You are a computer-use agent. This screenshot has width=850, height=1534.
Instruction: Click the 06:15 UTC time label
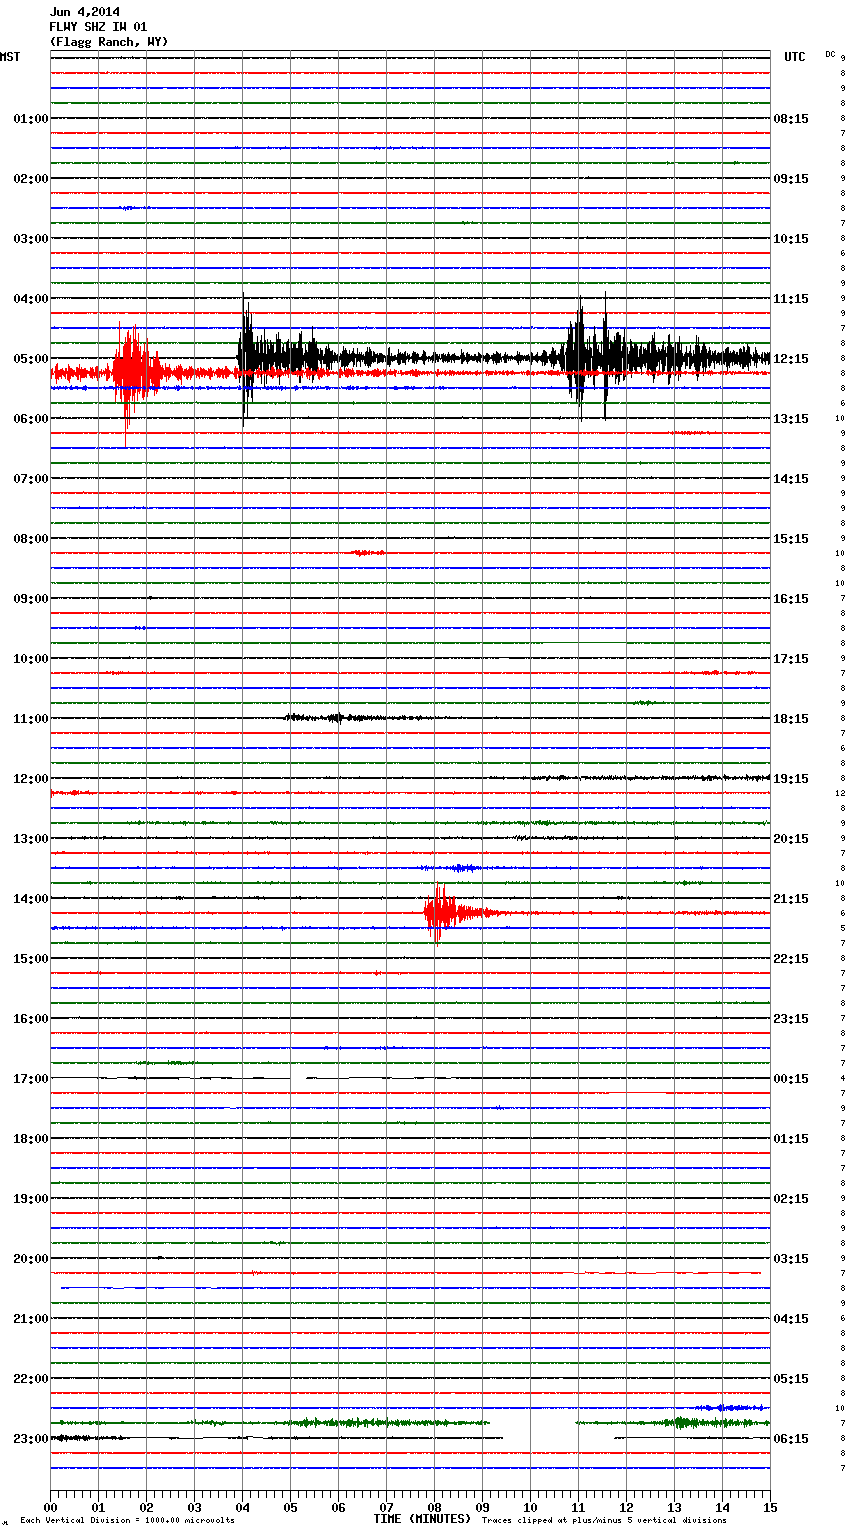[791, 1439]
